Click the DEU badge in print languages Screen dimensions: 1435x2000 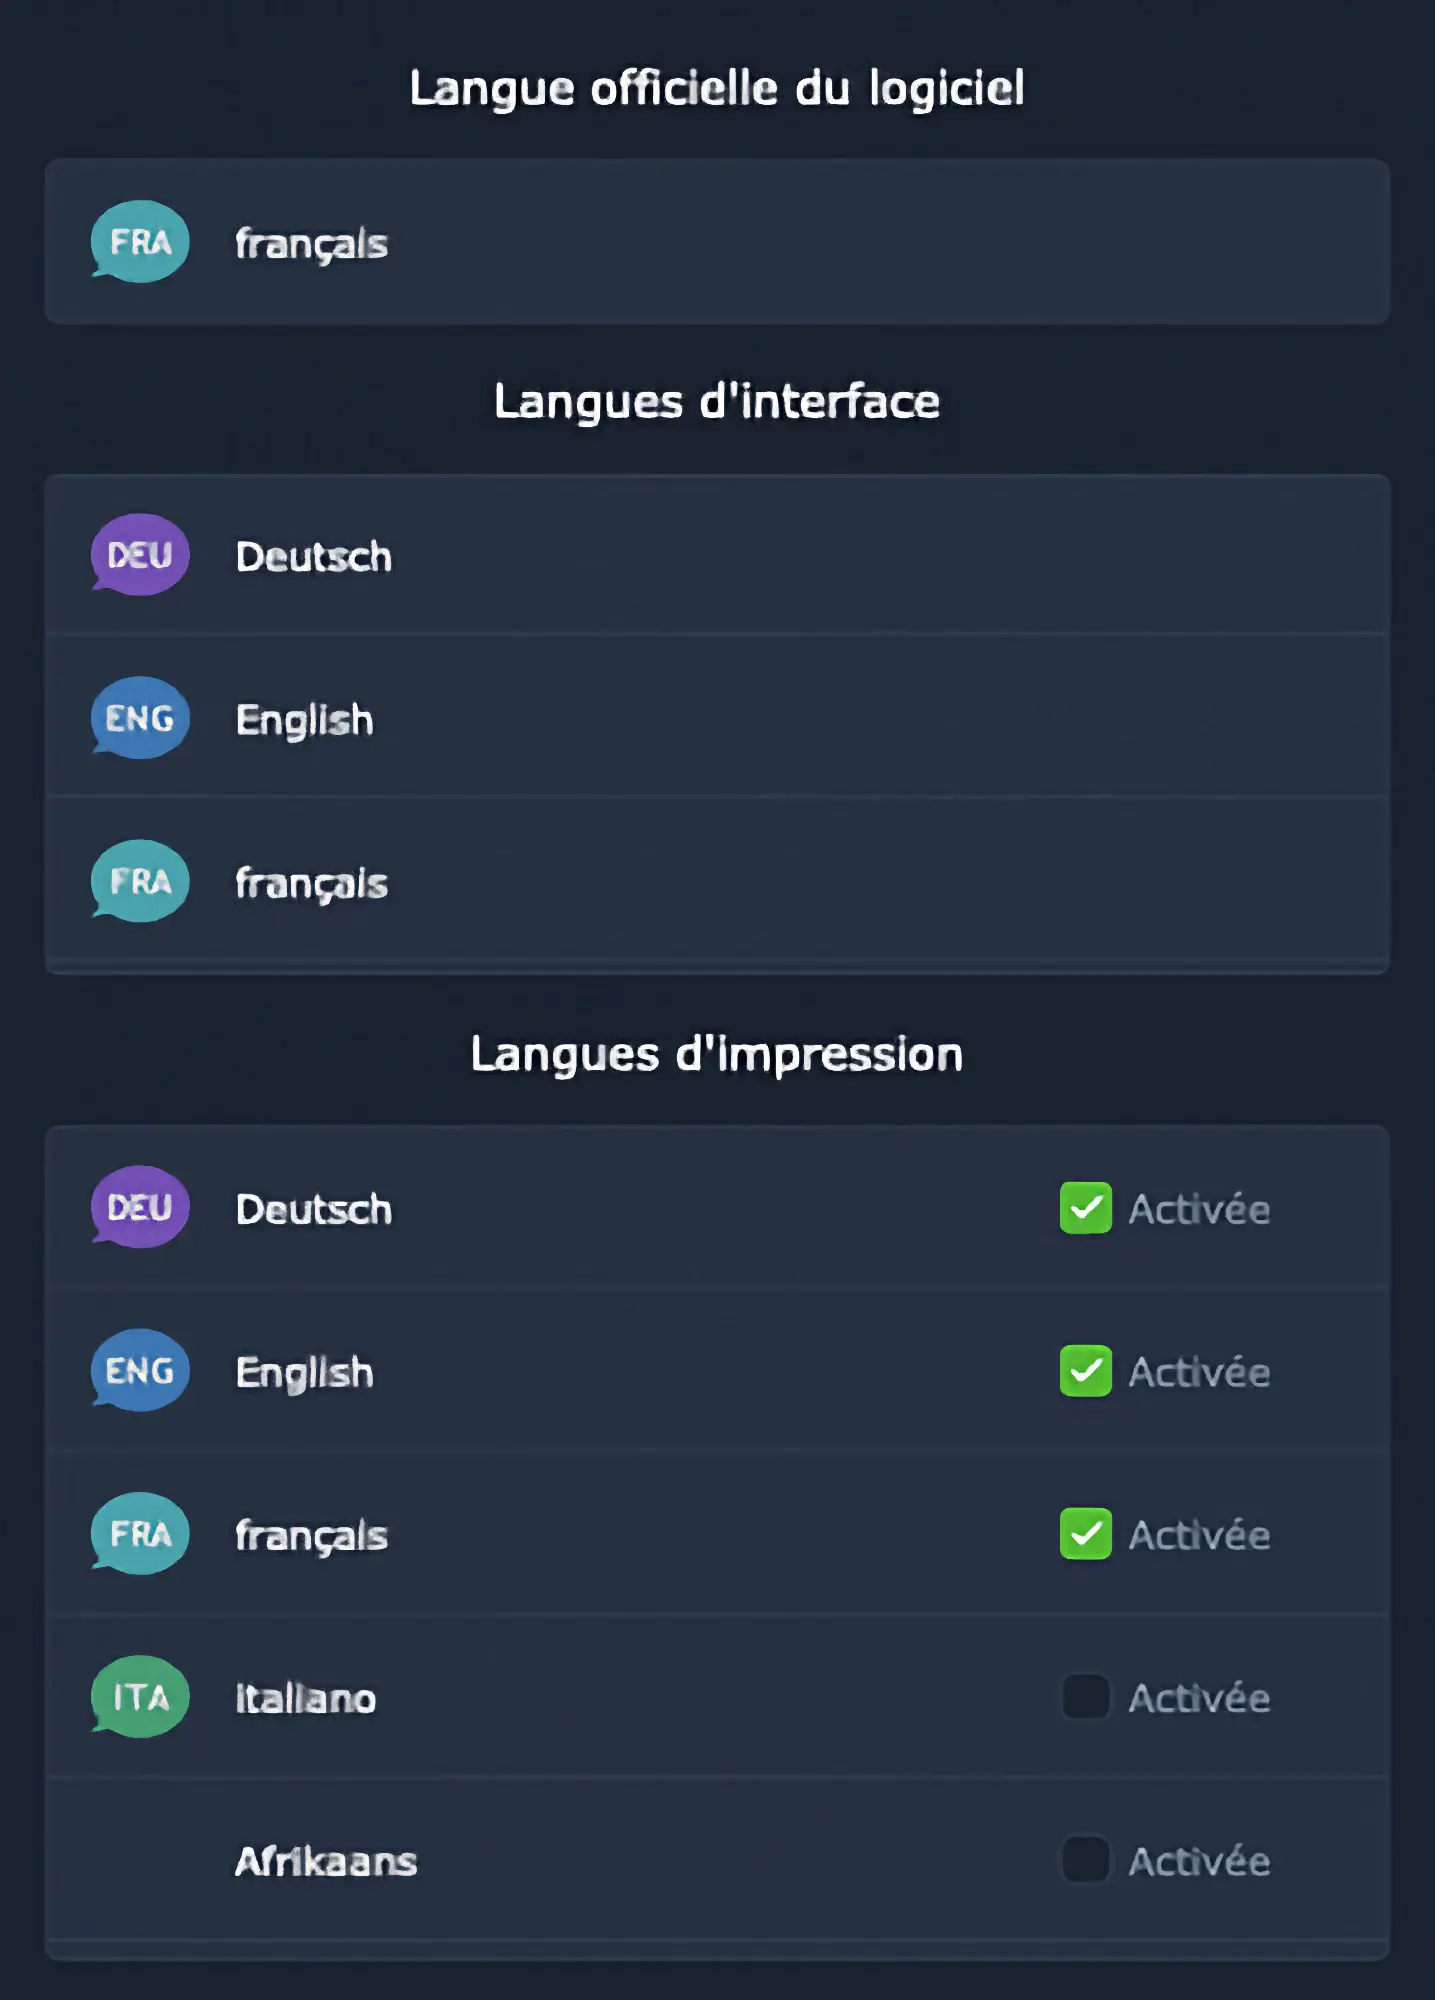[x=140, y=1207]
